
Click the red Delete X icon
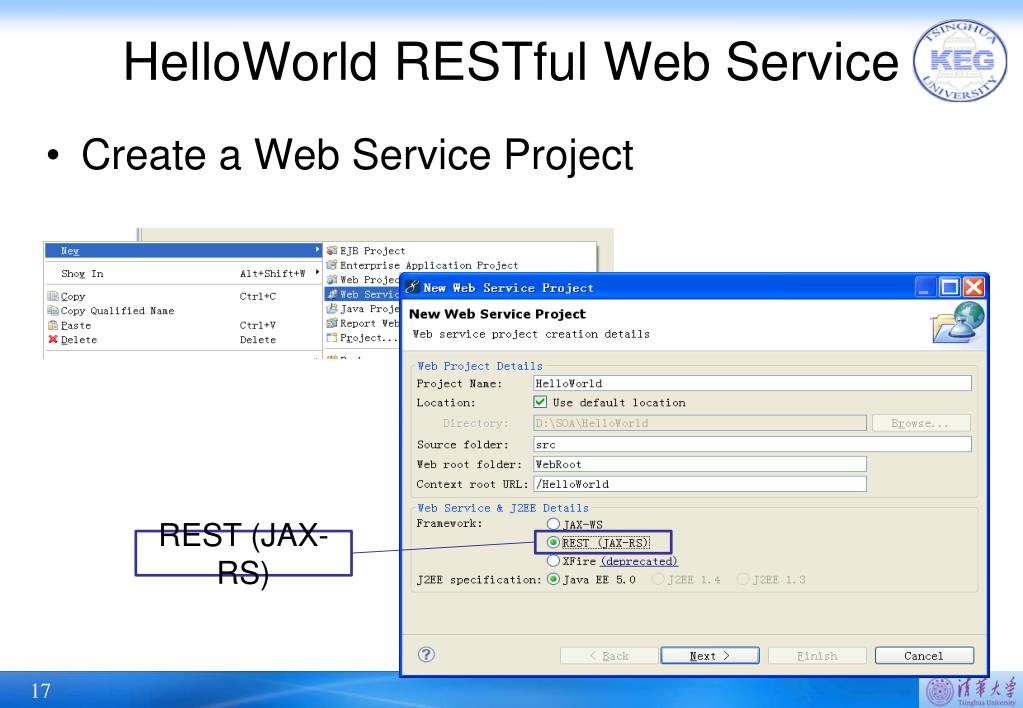(x=53, y=339)
